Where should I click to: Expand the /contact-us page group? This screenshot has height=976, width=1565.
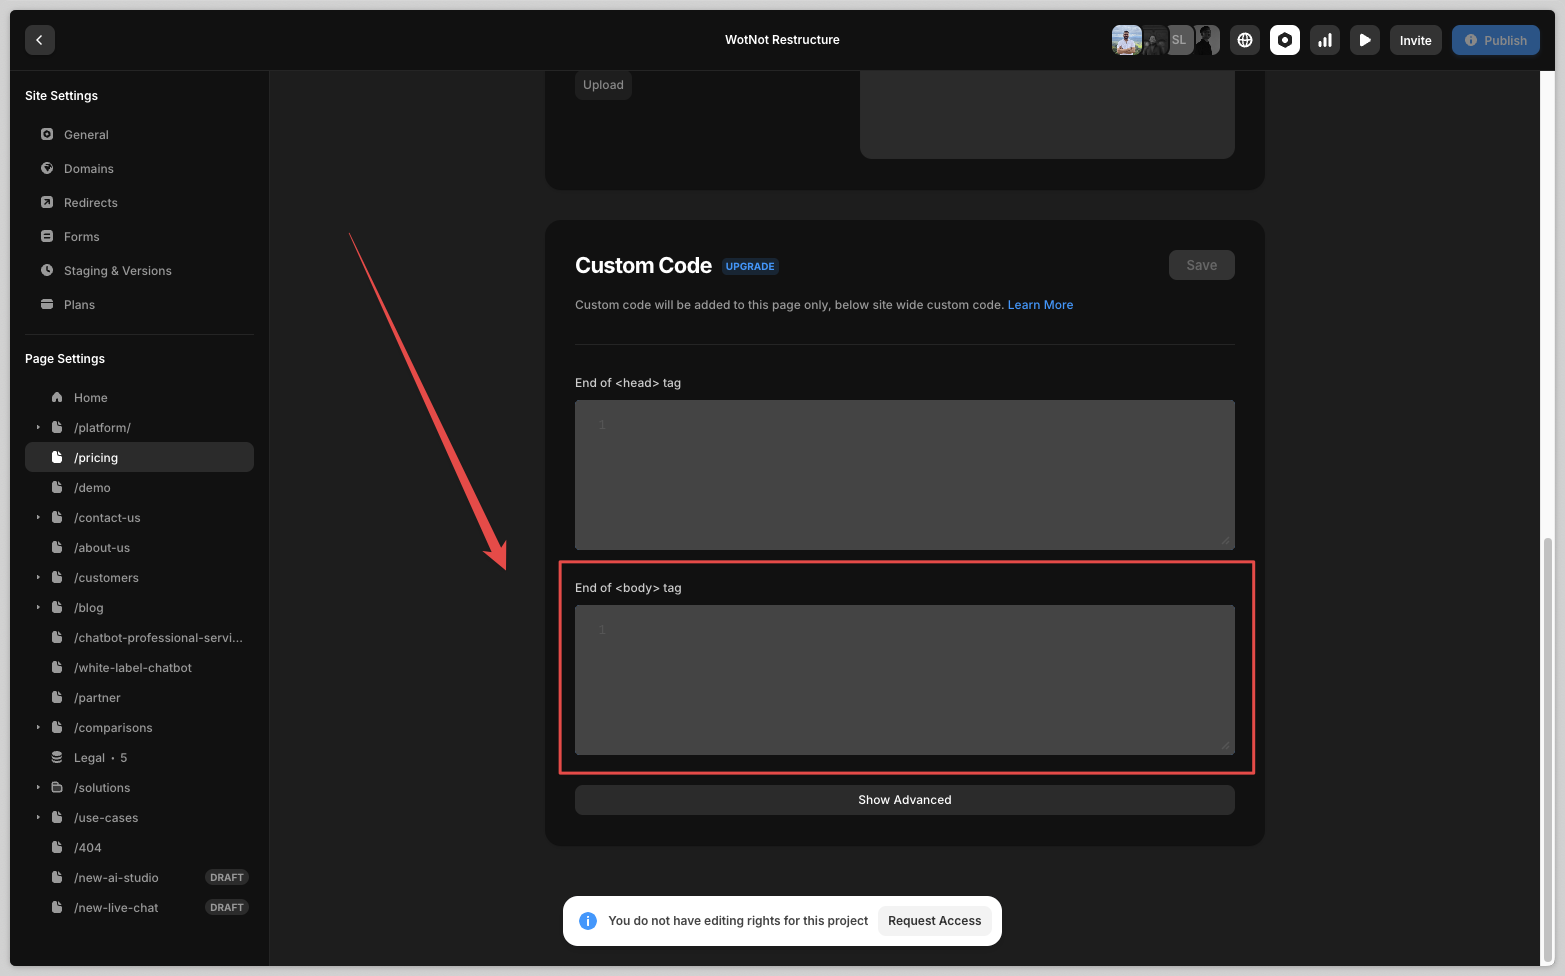[x=39, y=518]
